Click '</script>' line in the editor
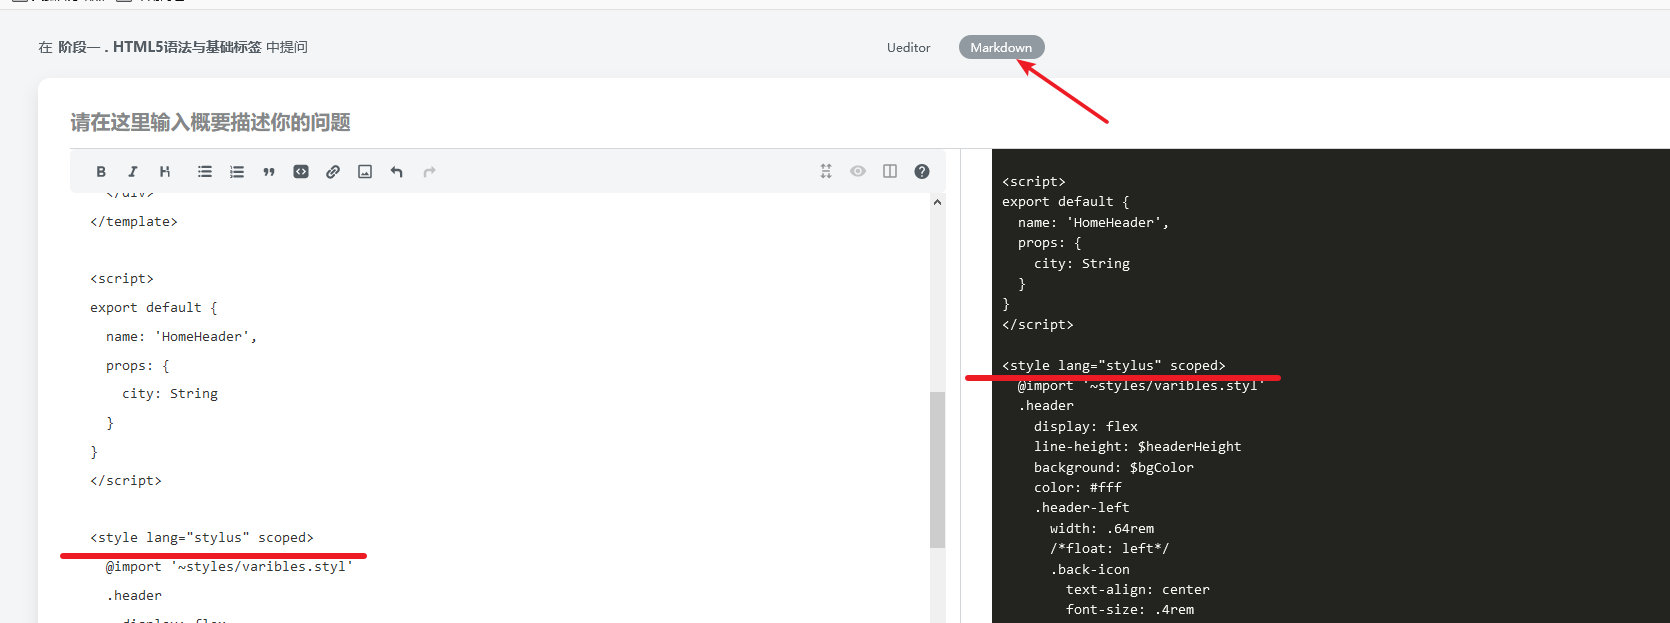This screenshot has height=623, width=1670. pyautogui.click(x=126, y=481)
